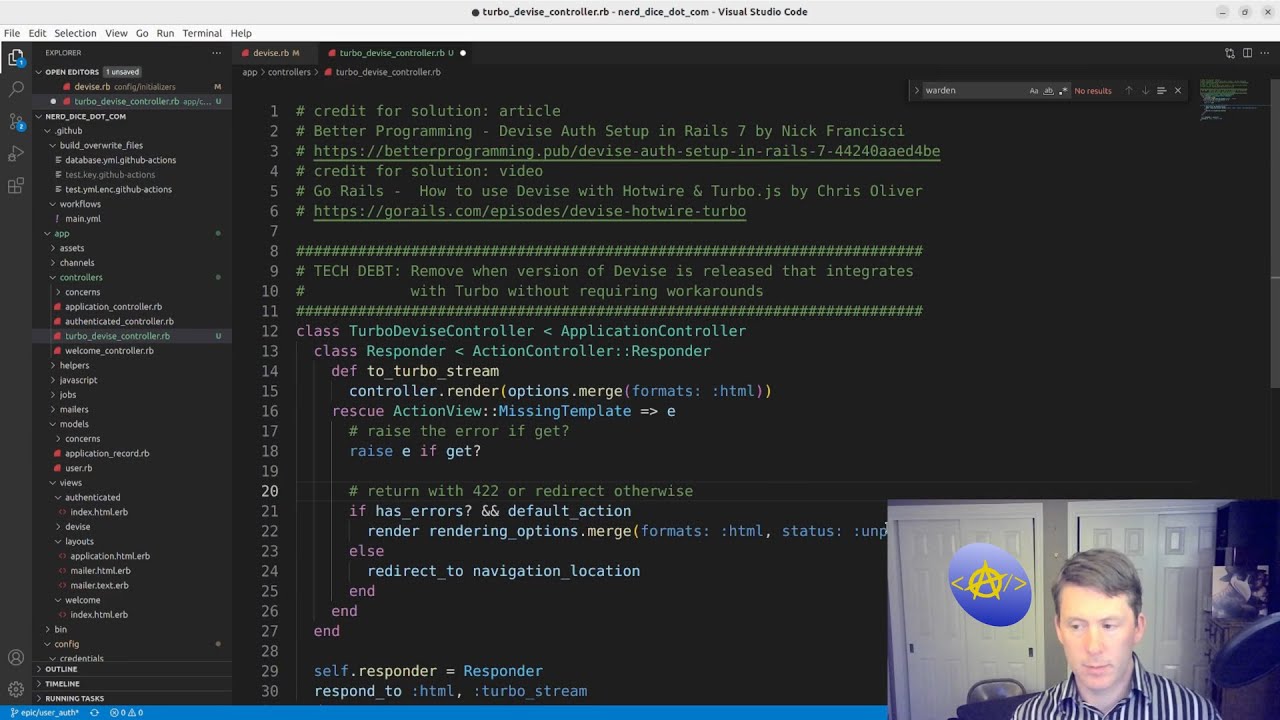Open the Accounts menu icon

[x=16, y=657]
